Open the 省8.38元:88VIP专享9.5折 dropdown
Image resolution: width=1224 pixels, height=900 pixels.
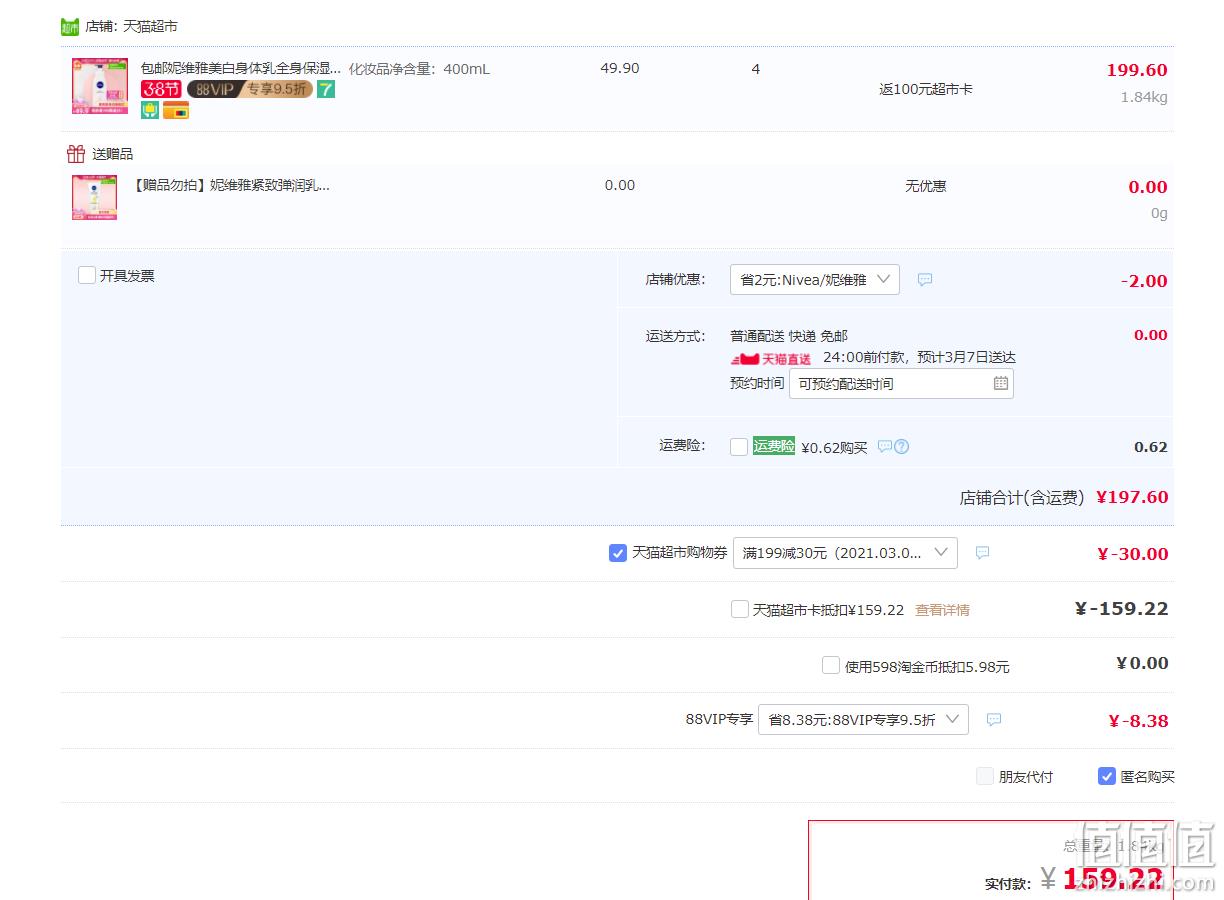tap(863, 719)
